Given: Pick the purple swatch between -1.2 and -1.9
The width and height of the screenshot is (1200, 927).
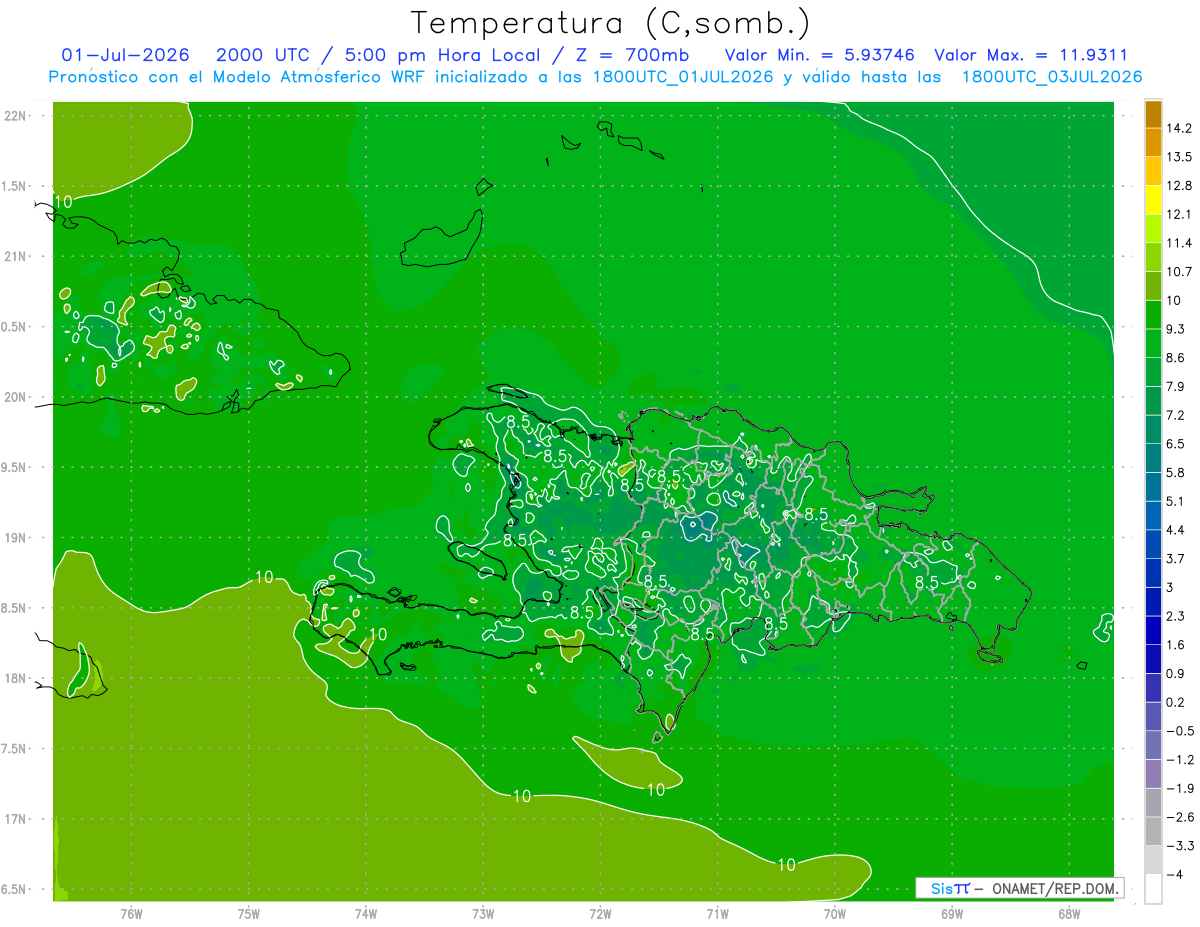Looking at the screenshot, I should [x=1153, y=773].
